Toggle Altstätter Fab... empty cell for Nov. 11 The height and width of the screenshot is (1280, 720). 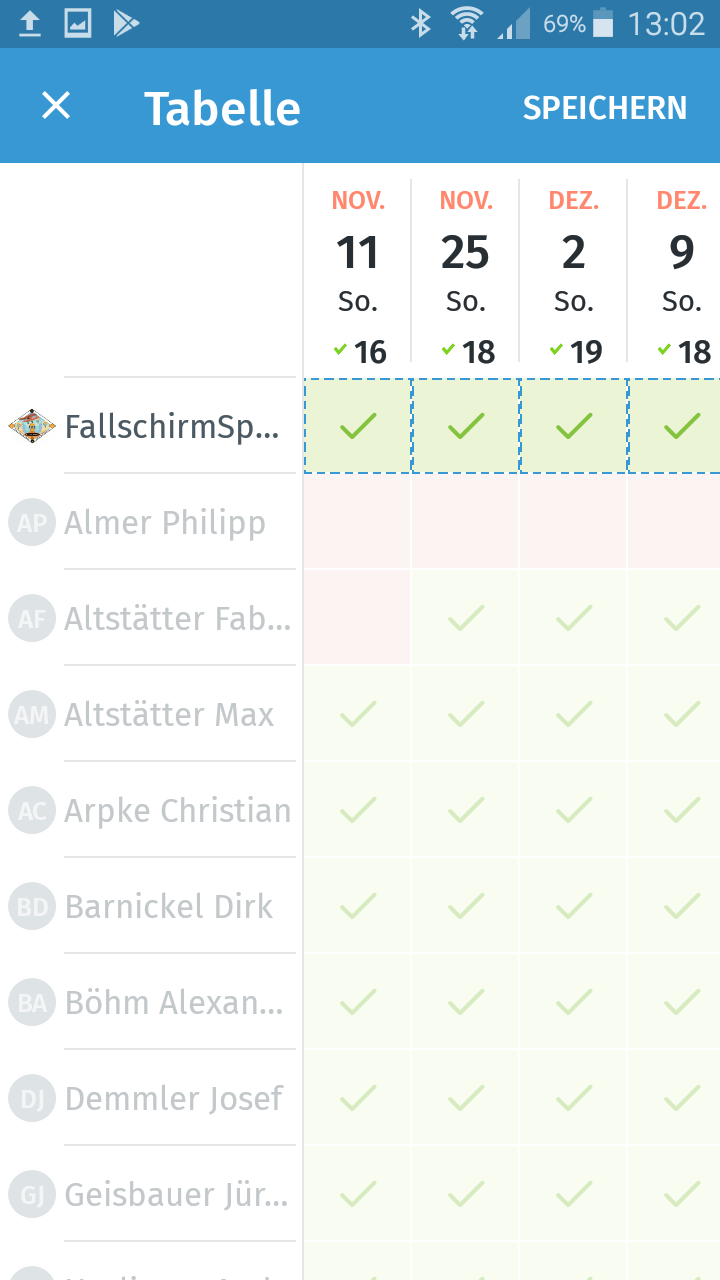[357, 618]
